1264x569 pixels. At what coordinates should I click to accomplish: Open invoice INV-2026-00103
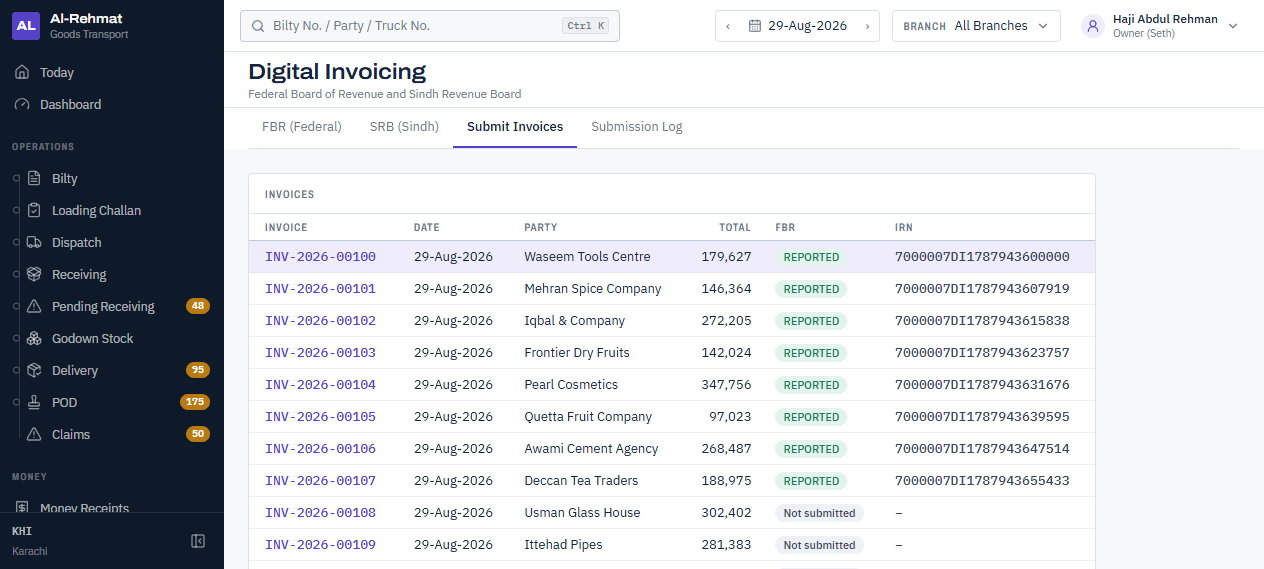point(320,353)
